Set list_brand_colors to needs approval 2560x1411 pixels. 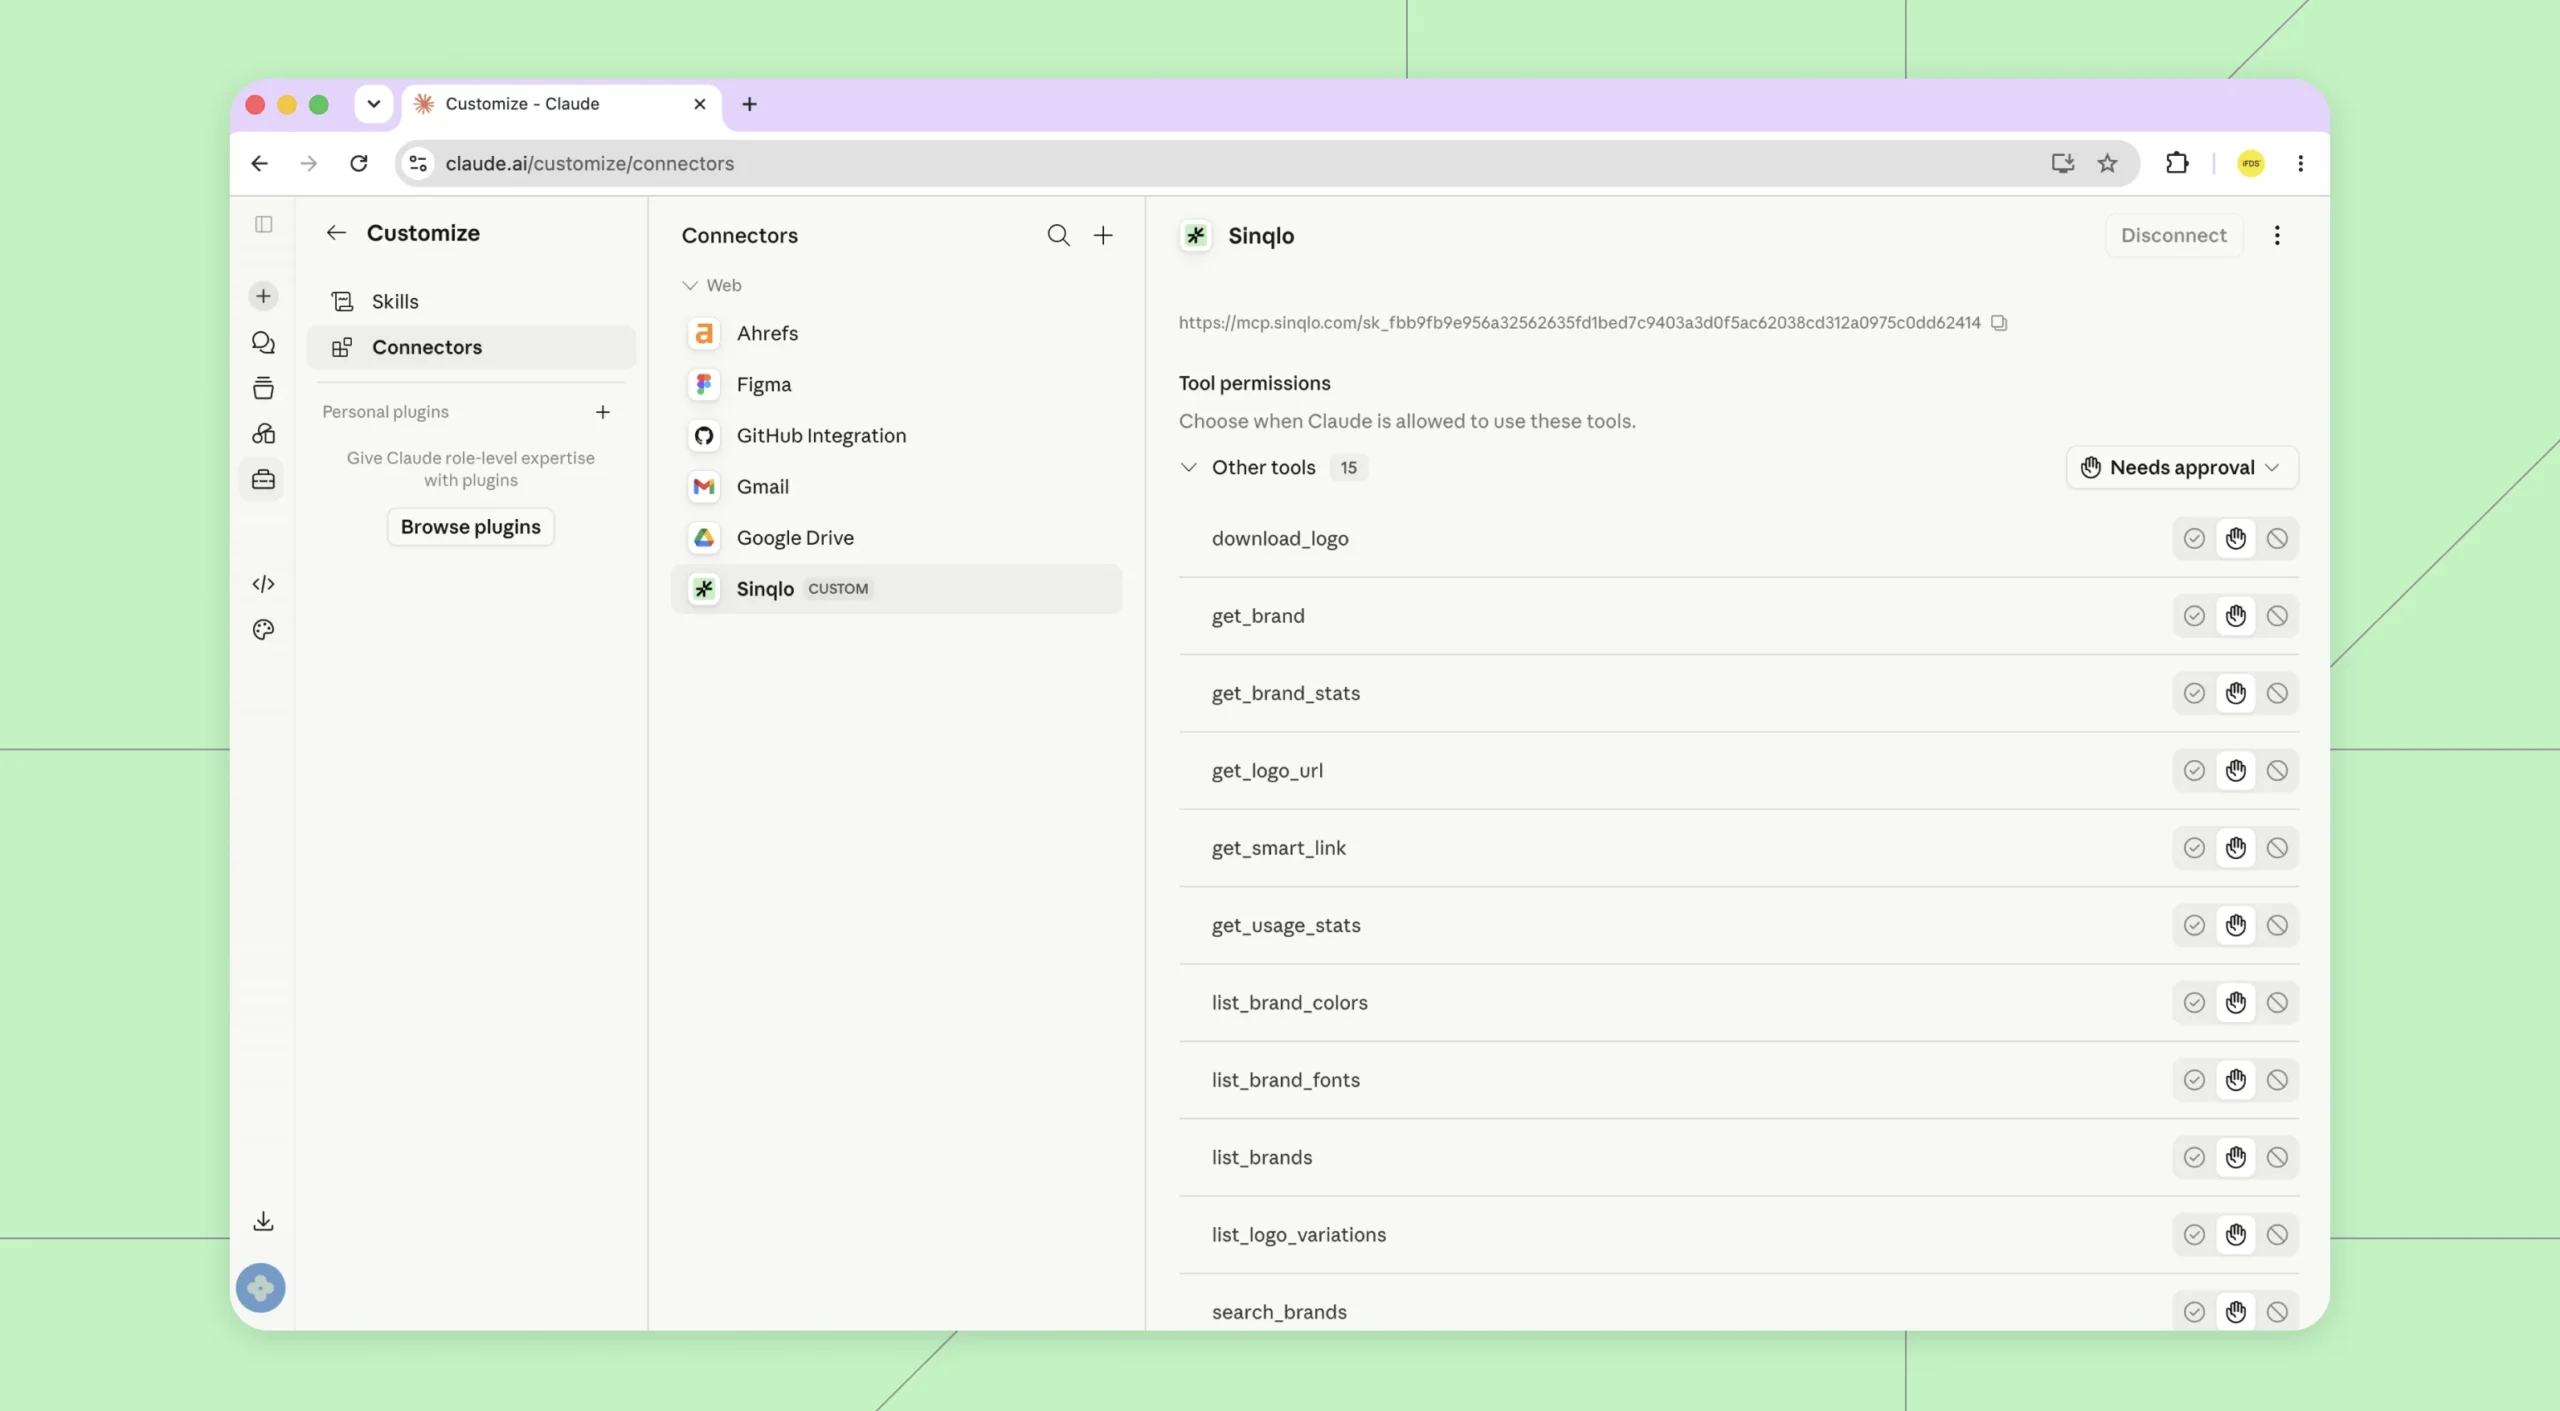(2236, 1003)
